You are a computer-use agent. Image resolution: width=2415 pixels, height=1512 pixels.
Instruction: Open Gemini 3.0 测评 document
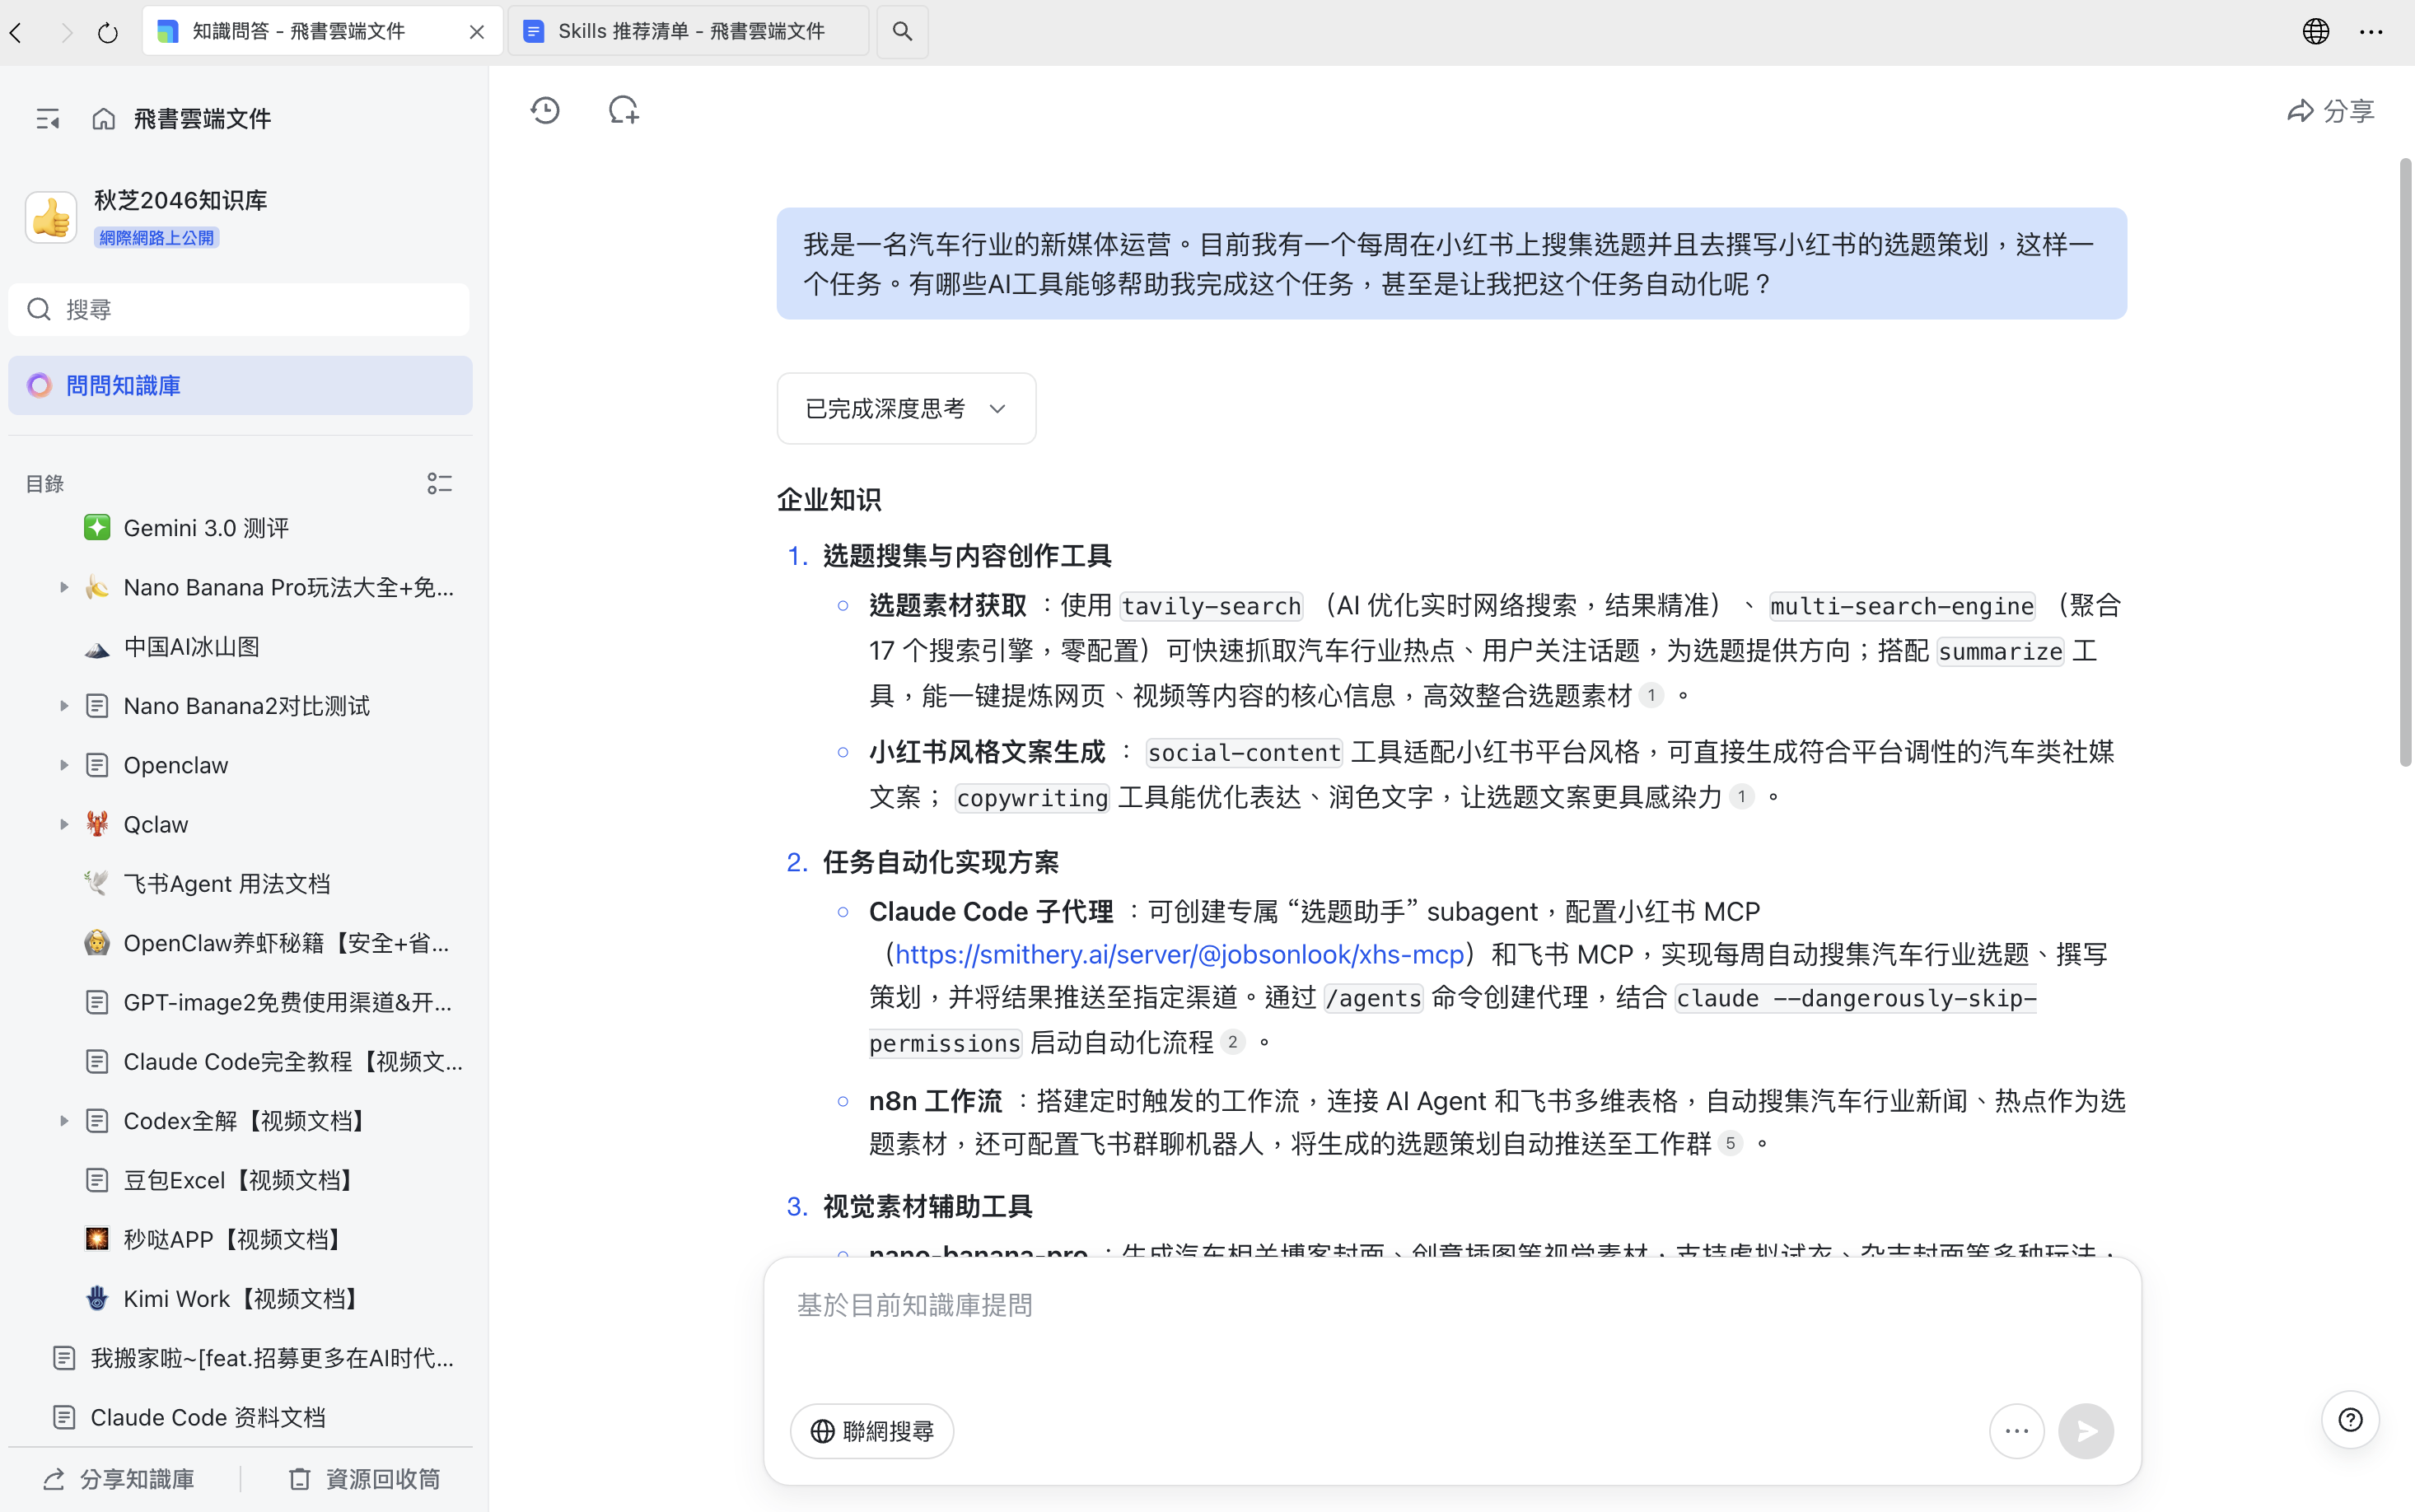tap(206, 528)
